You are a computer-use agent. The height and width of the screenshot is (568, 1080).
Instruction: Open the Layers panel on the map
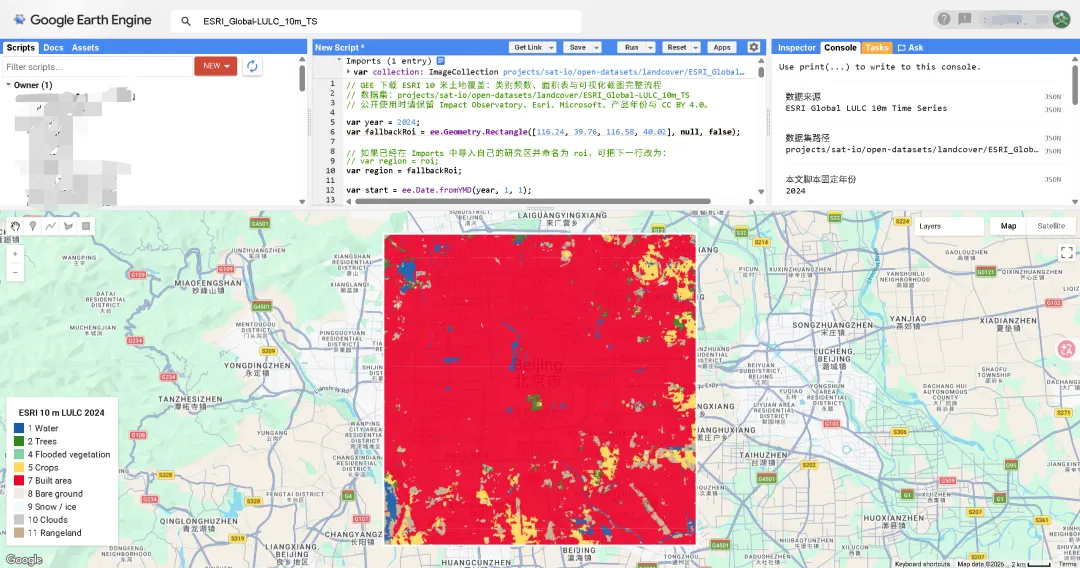pyautogui.click(x=950, y=226)
